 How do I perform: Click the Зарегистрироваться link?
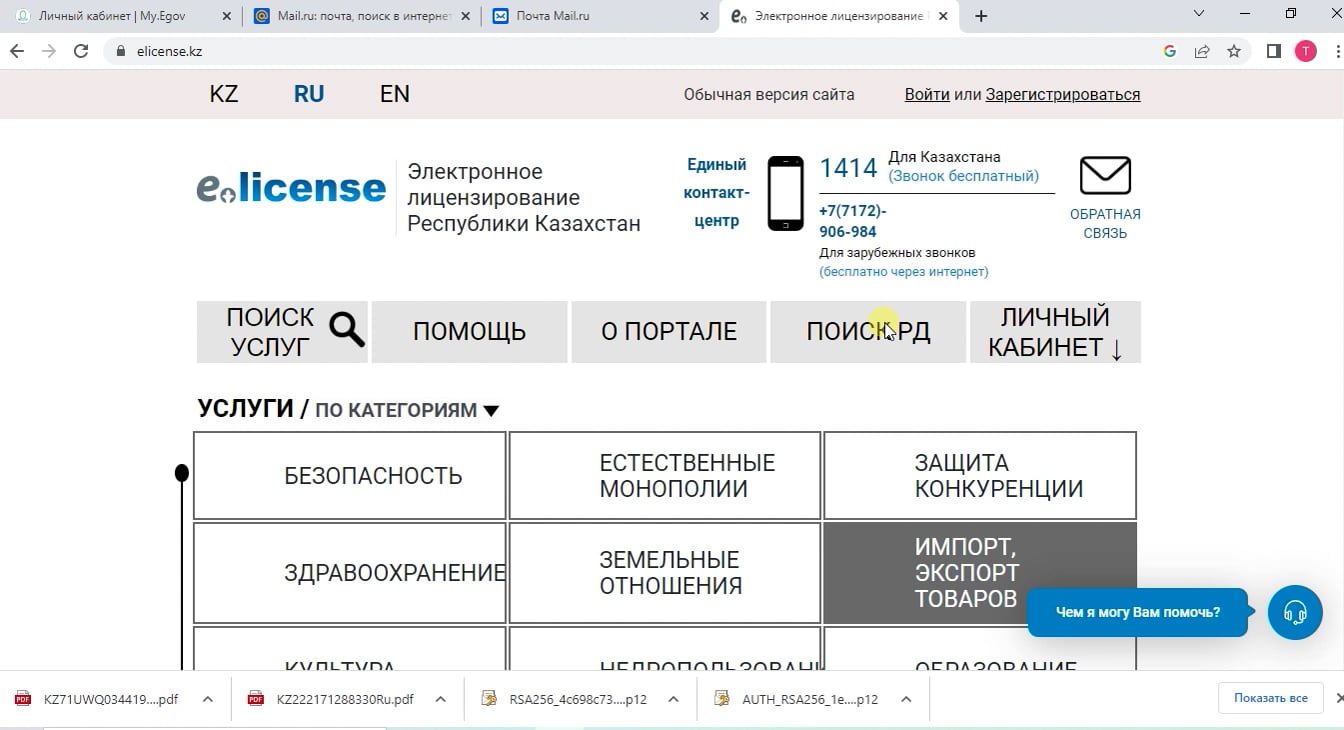pos(1063,95)
